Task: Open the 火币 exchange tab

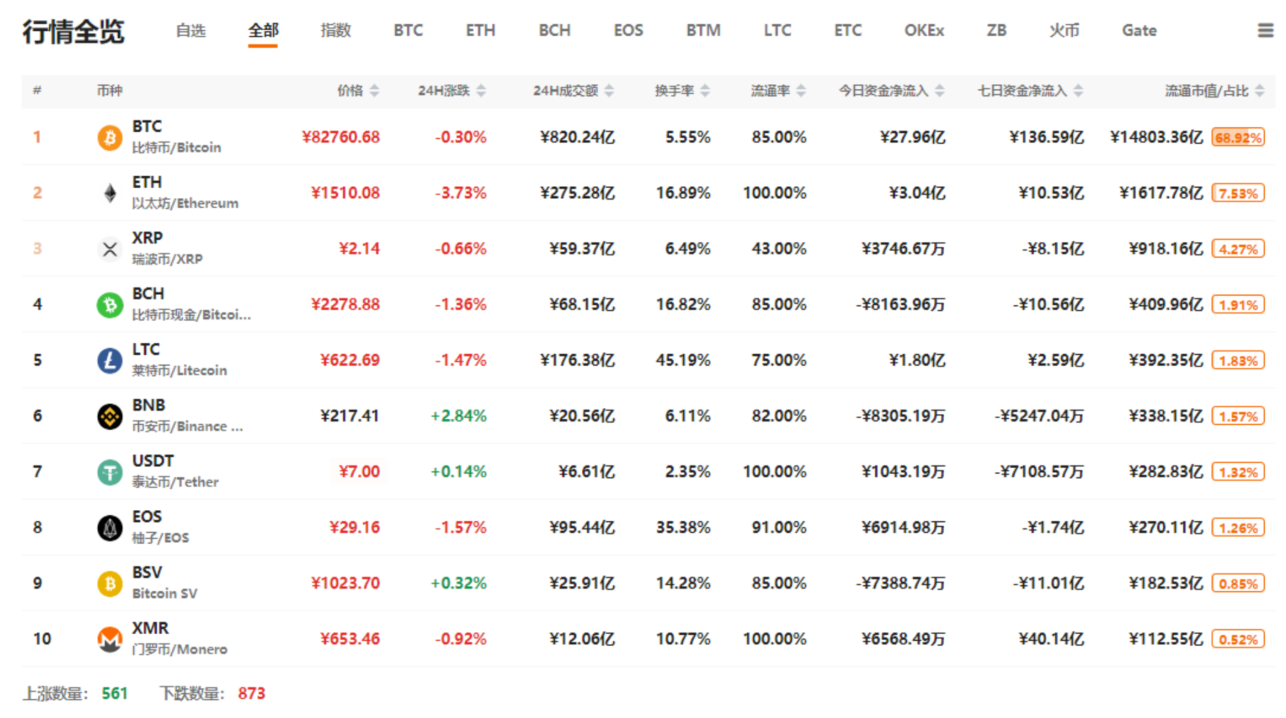Action: point(1064,31)
